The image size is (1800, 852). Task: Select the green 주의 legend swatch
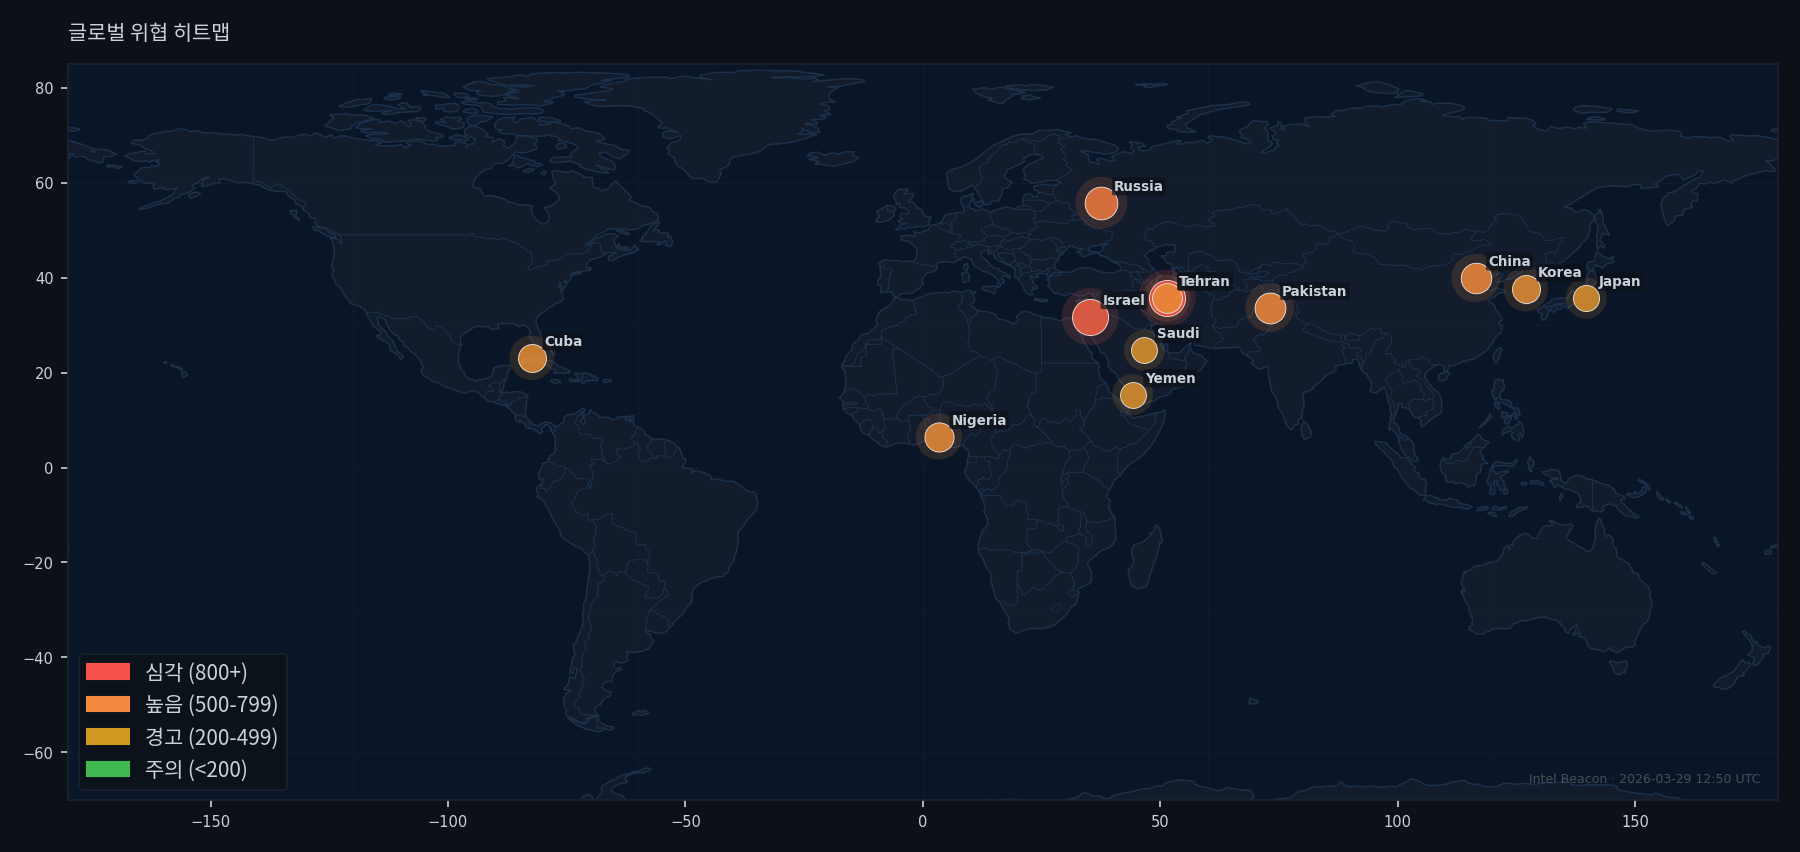tap(108, 769)
